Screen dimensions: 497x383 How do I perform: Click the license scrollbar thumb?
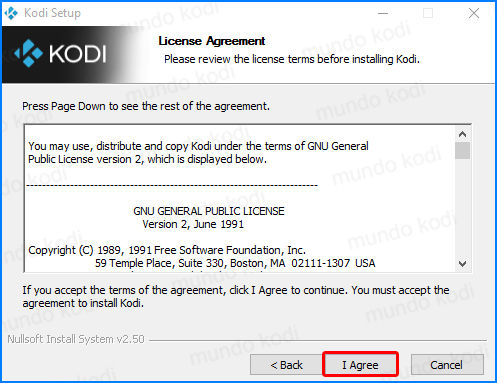pyautogui.click(x=462, y=150)
